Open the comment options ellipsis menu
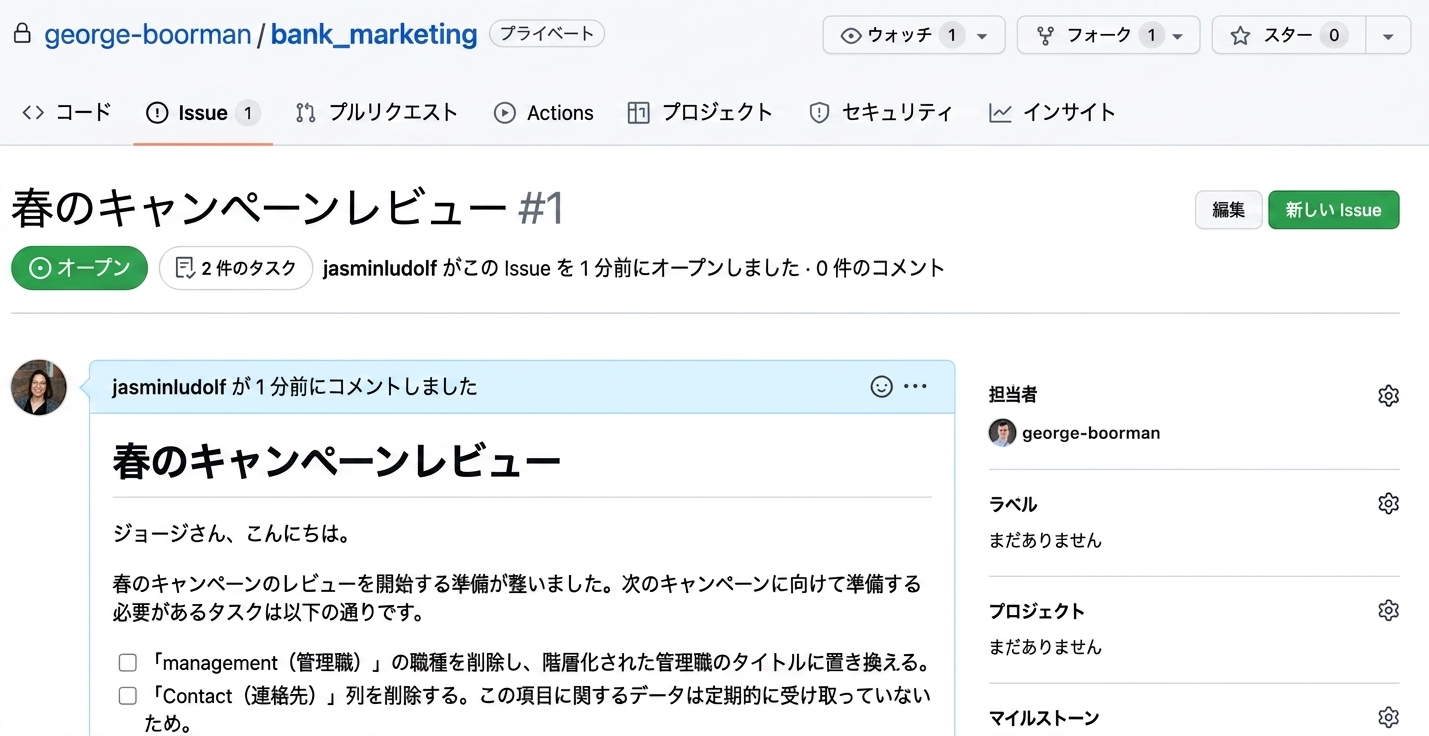This screenshot has height=736, width=1429. click(x=915, y=387)
